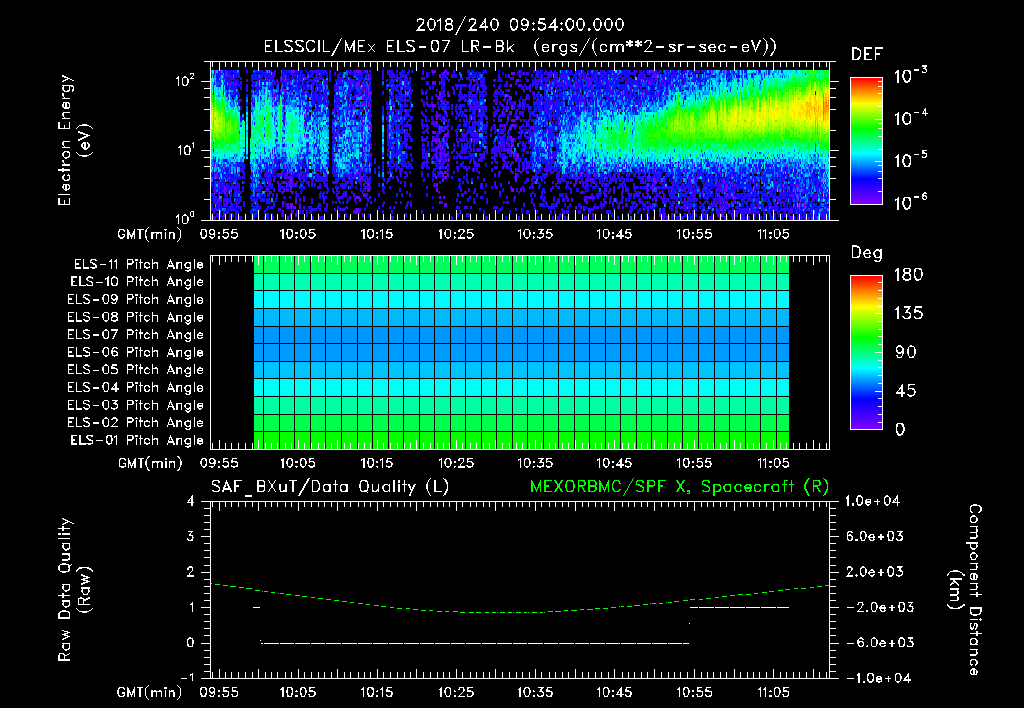Image resolution: width=1024 pixels, height=708 pixels.
Task: Click the 10^-6 value on DEF scale
Action: click(x=910, y=202)
